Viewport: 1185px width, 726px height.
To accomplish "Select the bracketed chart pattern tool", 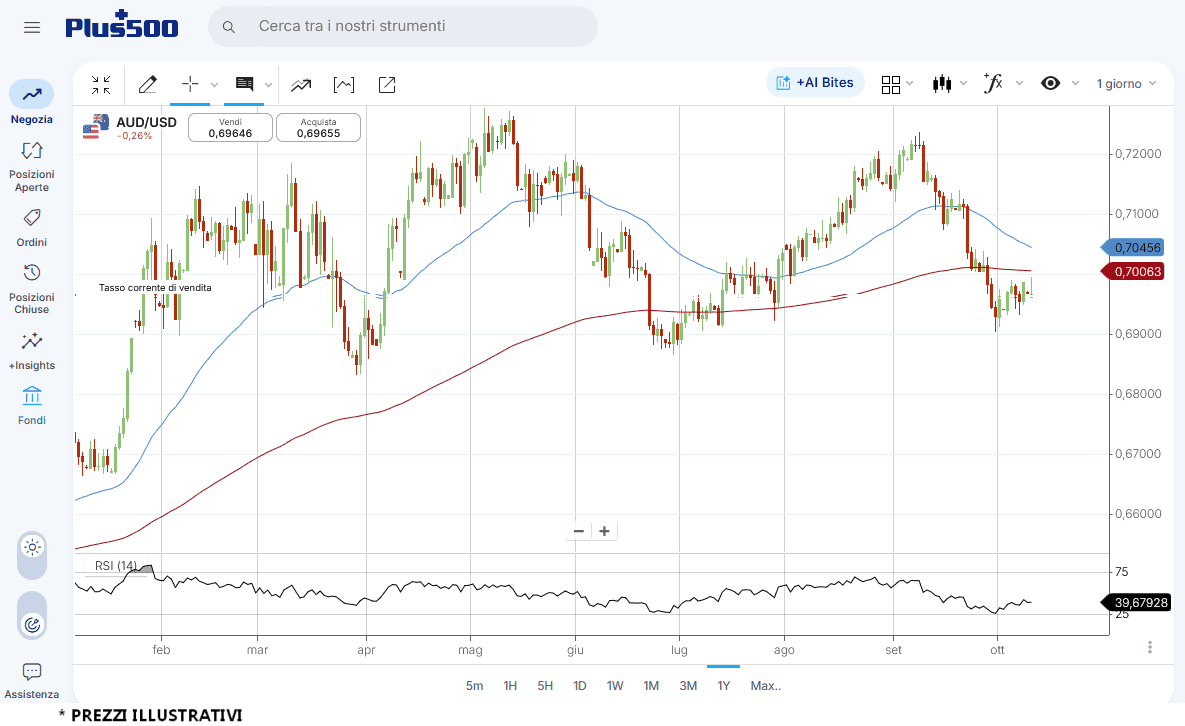I will coord(344,85).
